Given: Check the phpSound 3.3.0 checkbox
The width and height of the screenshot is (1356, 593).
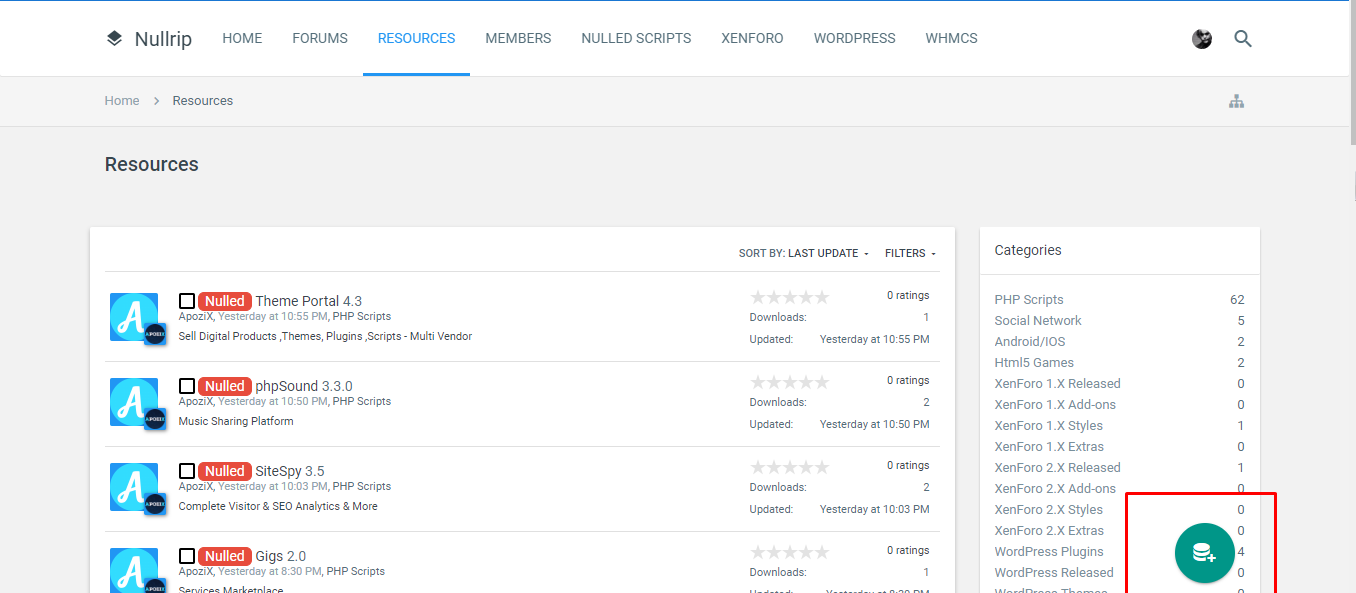Looking at the screenshot, I should (187, 386).
